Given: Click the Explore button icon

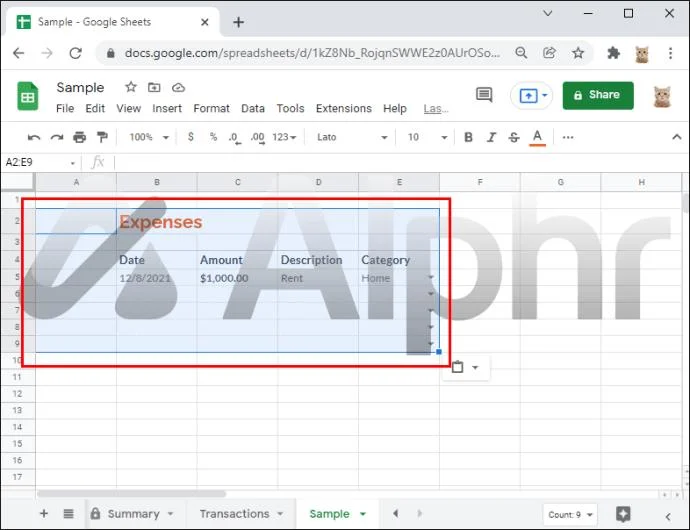Looking at the screenshot, I should click(x=623, y=514).
